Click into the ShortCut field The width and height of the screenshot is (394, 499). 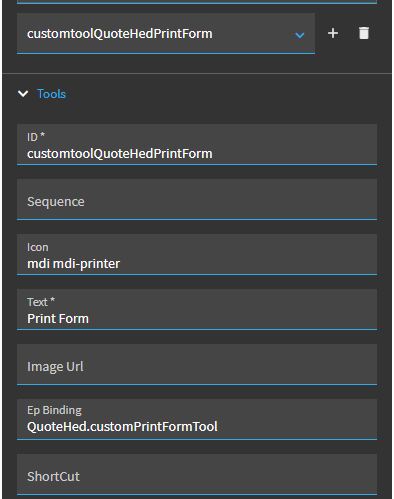[197, 474]
